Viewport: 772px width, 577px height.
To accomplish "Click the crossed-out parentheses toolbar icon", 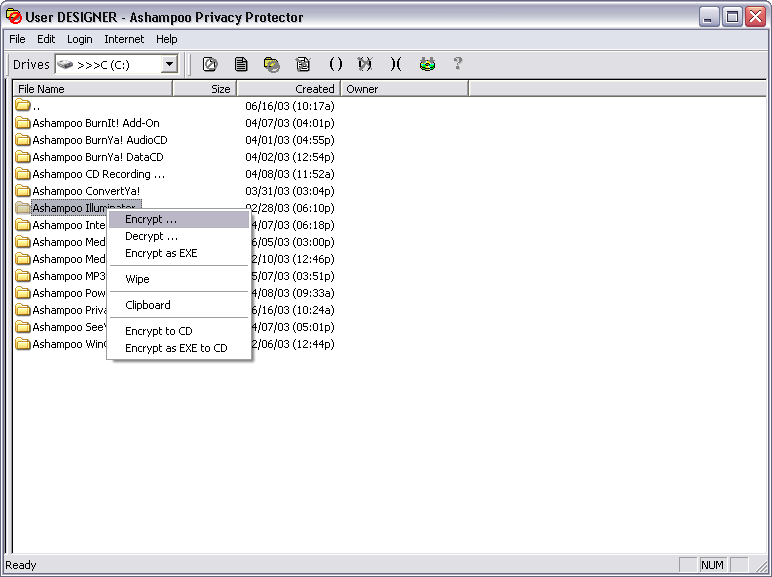I will pyautogui.click(x=365, y=64).
